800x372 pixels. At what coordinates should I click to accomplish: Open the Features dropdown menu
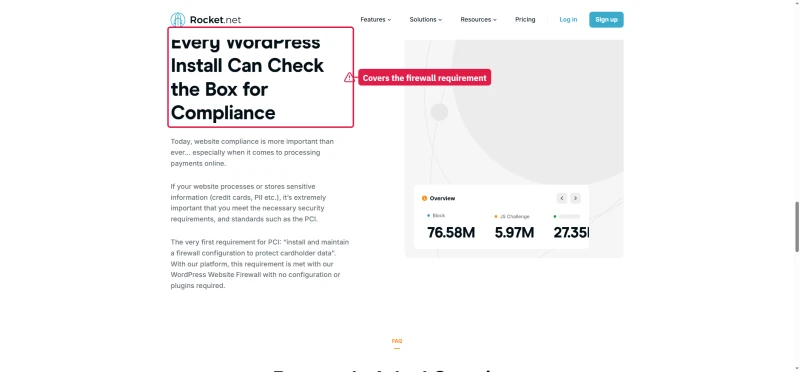pos(376,20)
